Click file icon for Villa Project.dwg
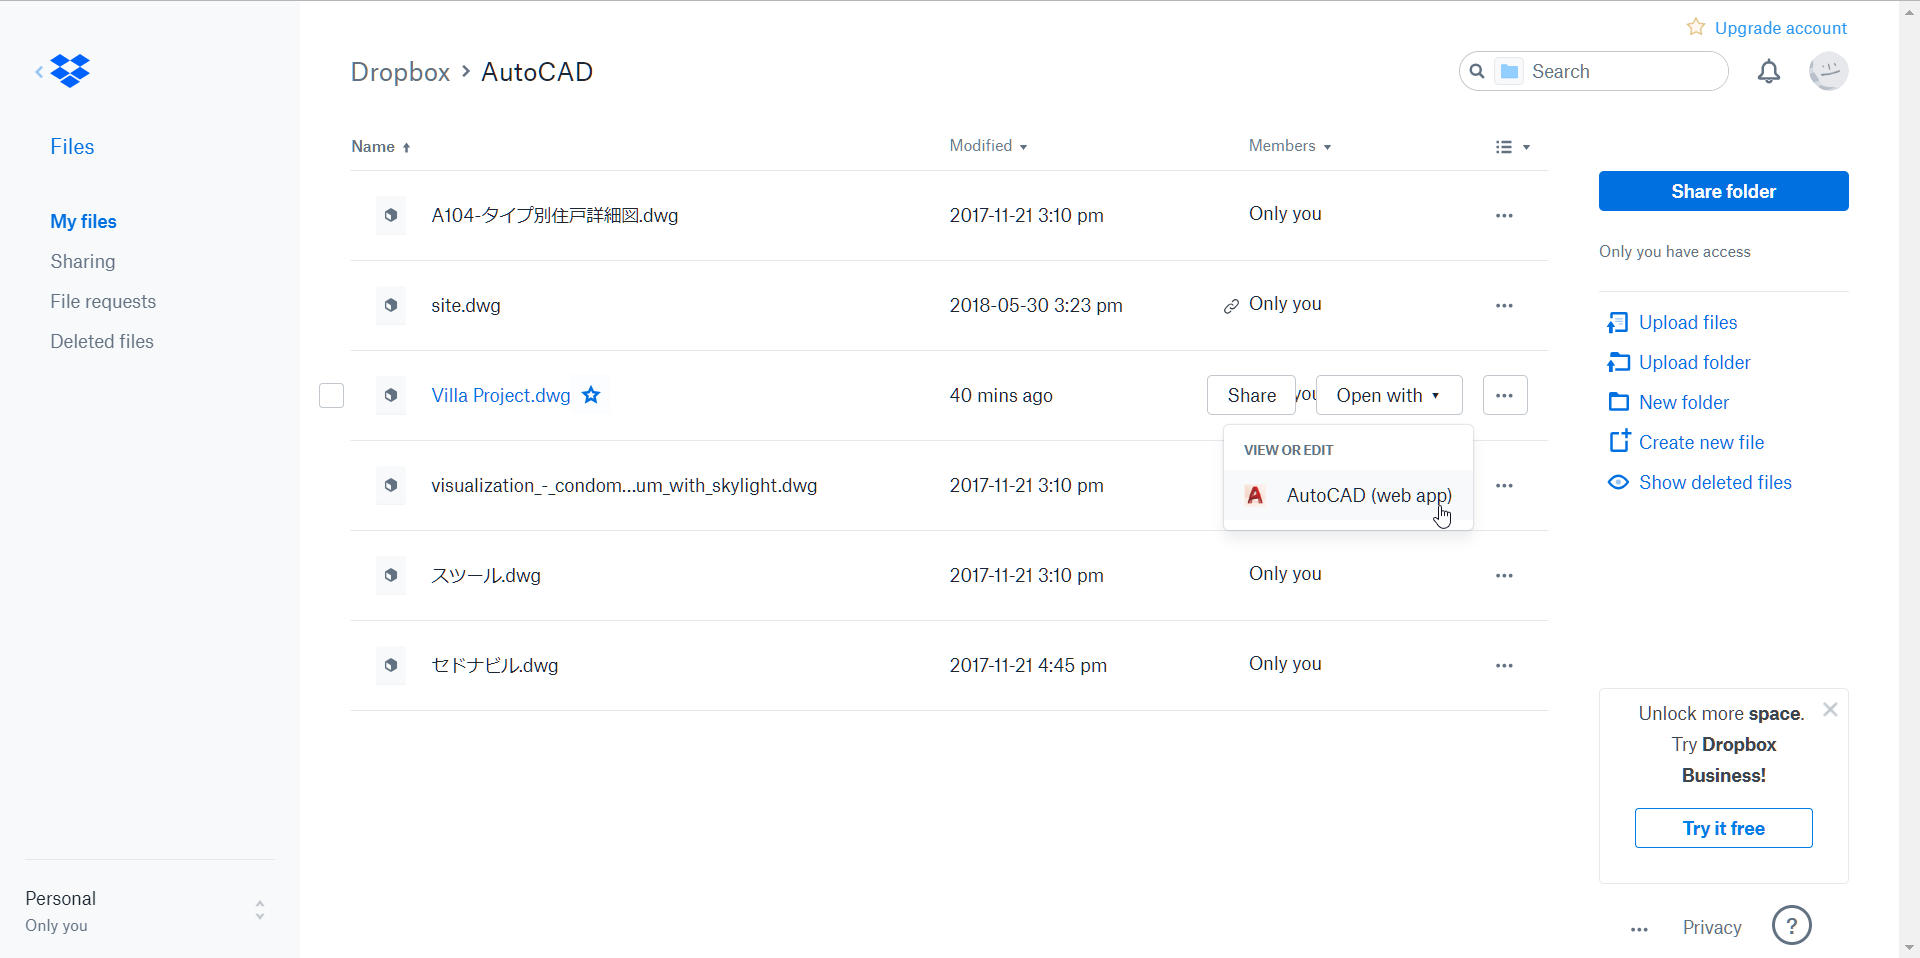The width and height of the screenshot is (1920, 958). pyautogui.click(x=391, y=395)
